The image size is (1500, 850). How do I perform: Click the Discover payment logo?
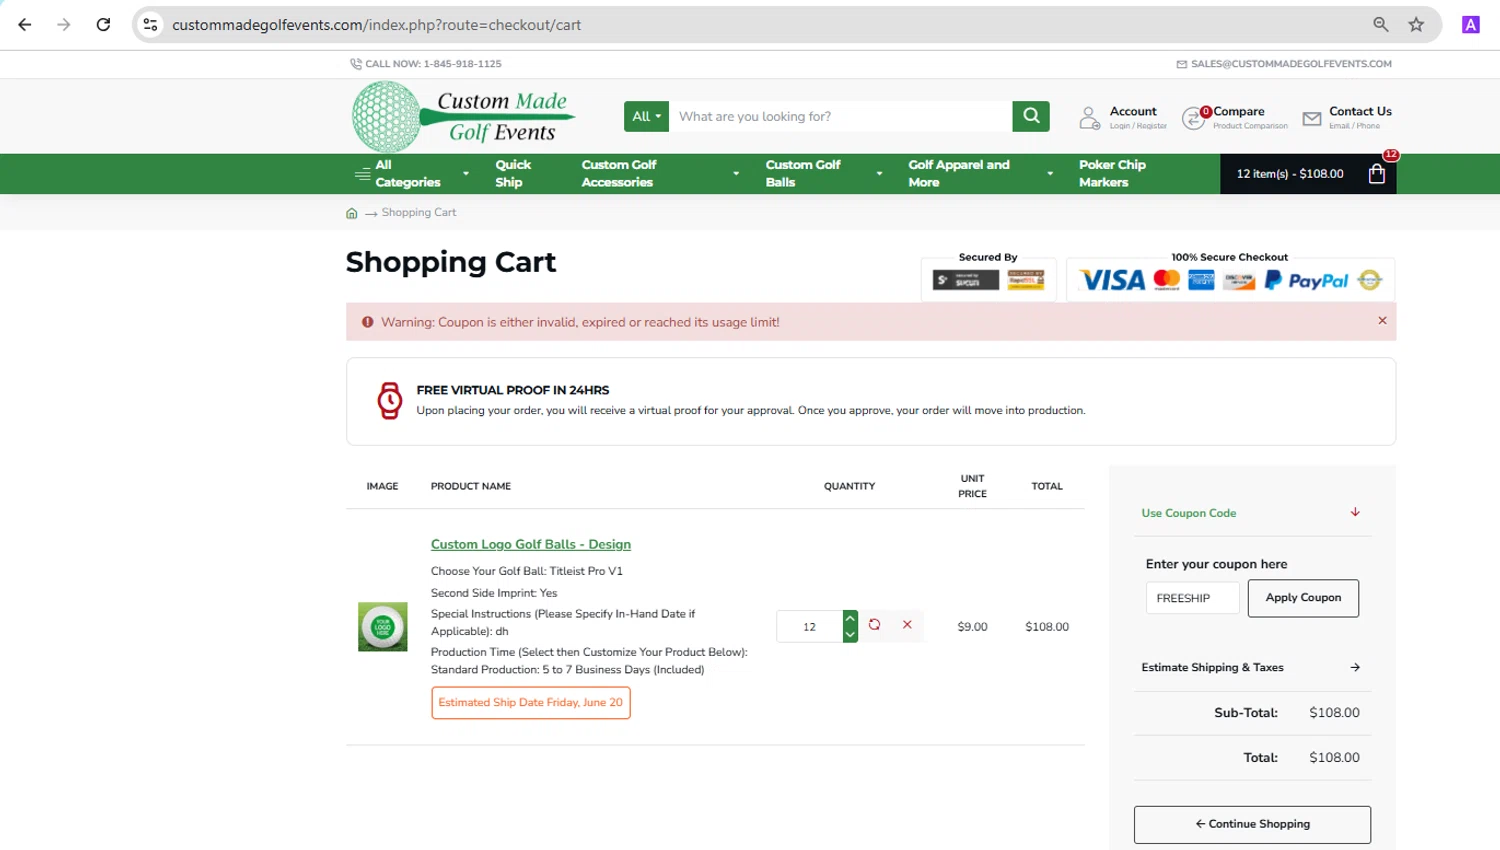tap(1239, 281)
